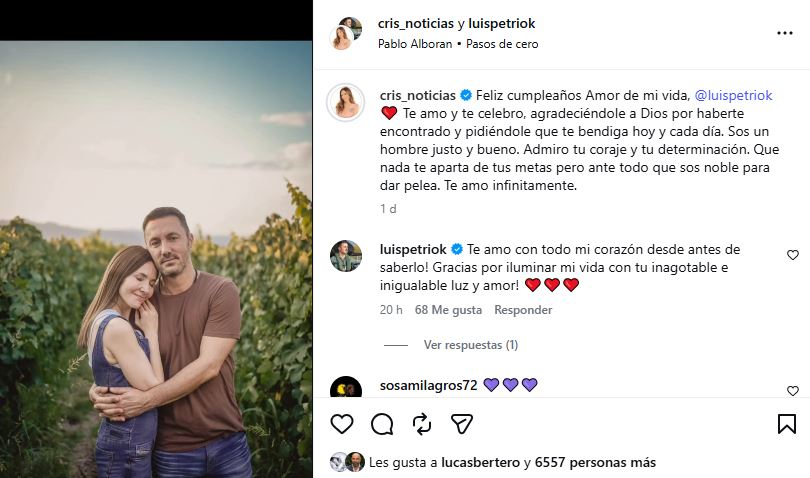The image size is (810, 478).
Task: View the 6557 personas más likes list
Action: [x=595, y=462]
